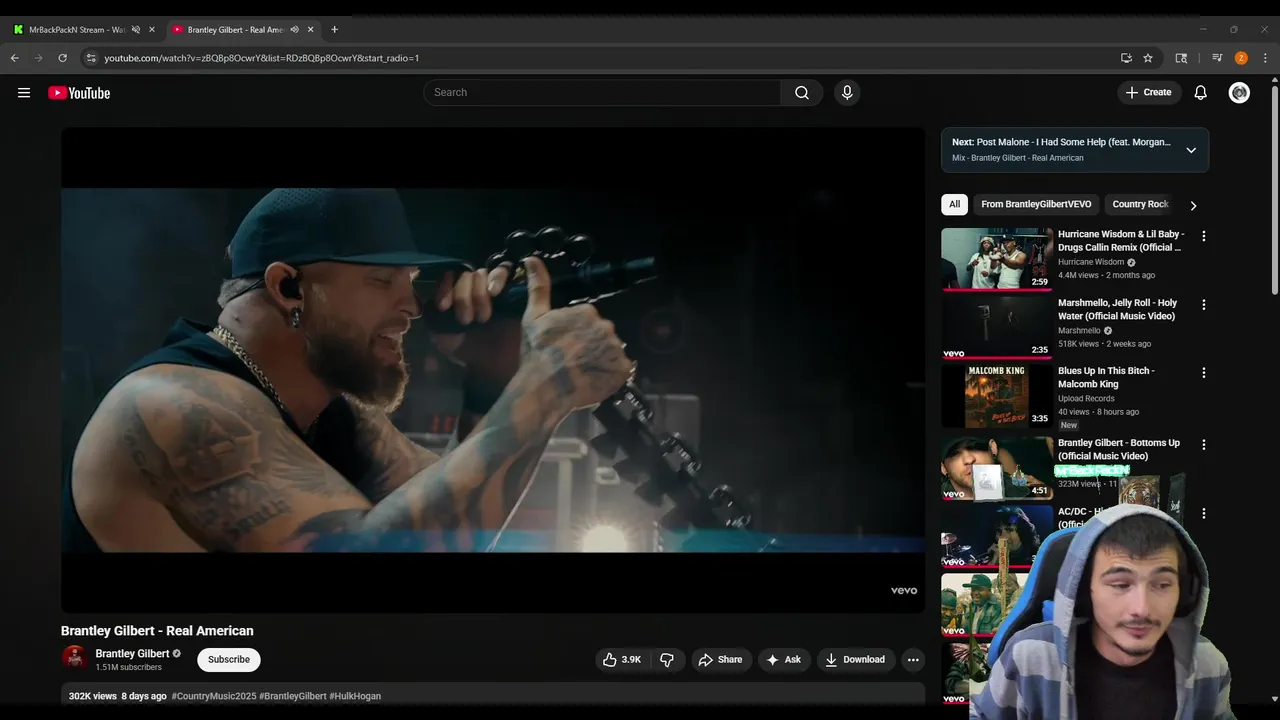This screenshot has width=1280, height=720.
Task: Like the Real American video
Action: 621,660
